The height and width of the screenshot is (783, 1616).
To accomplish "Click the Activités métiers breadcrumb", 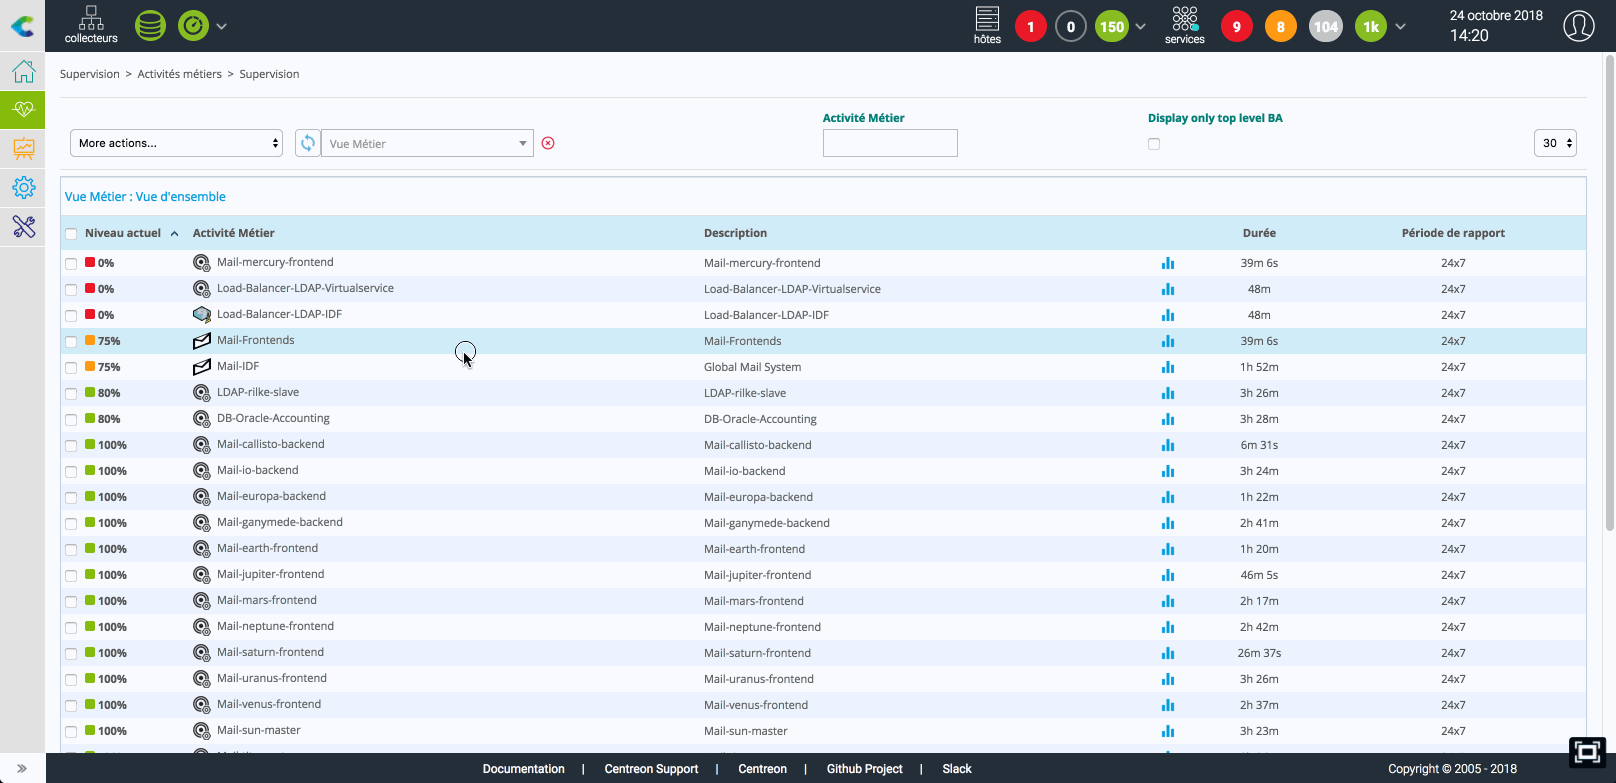I will point(180,74).
